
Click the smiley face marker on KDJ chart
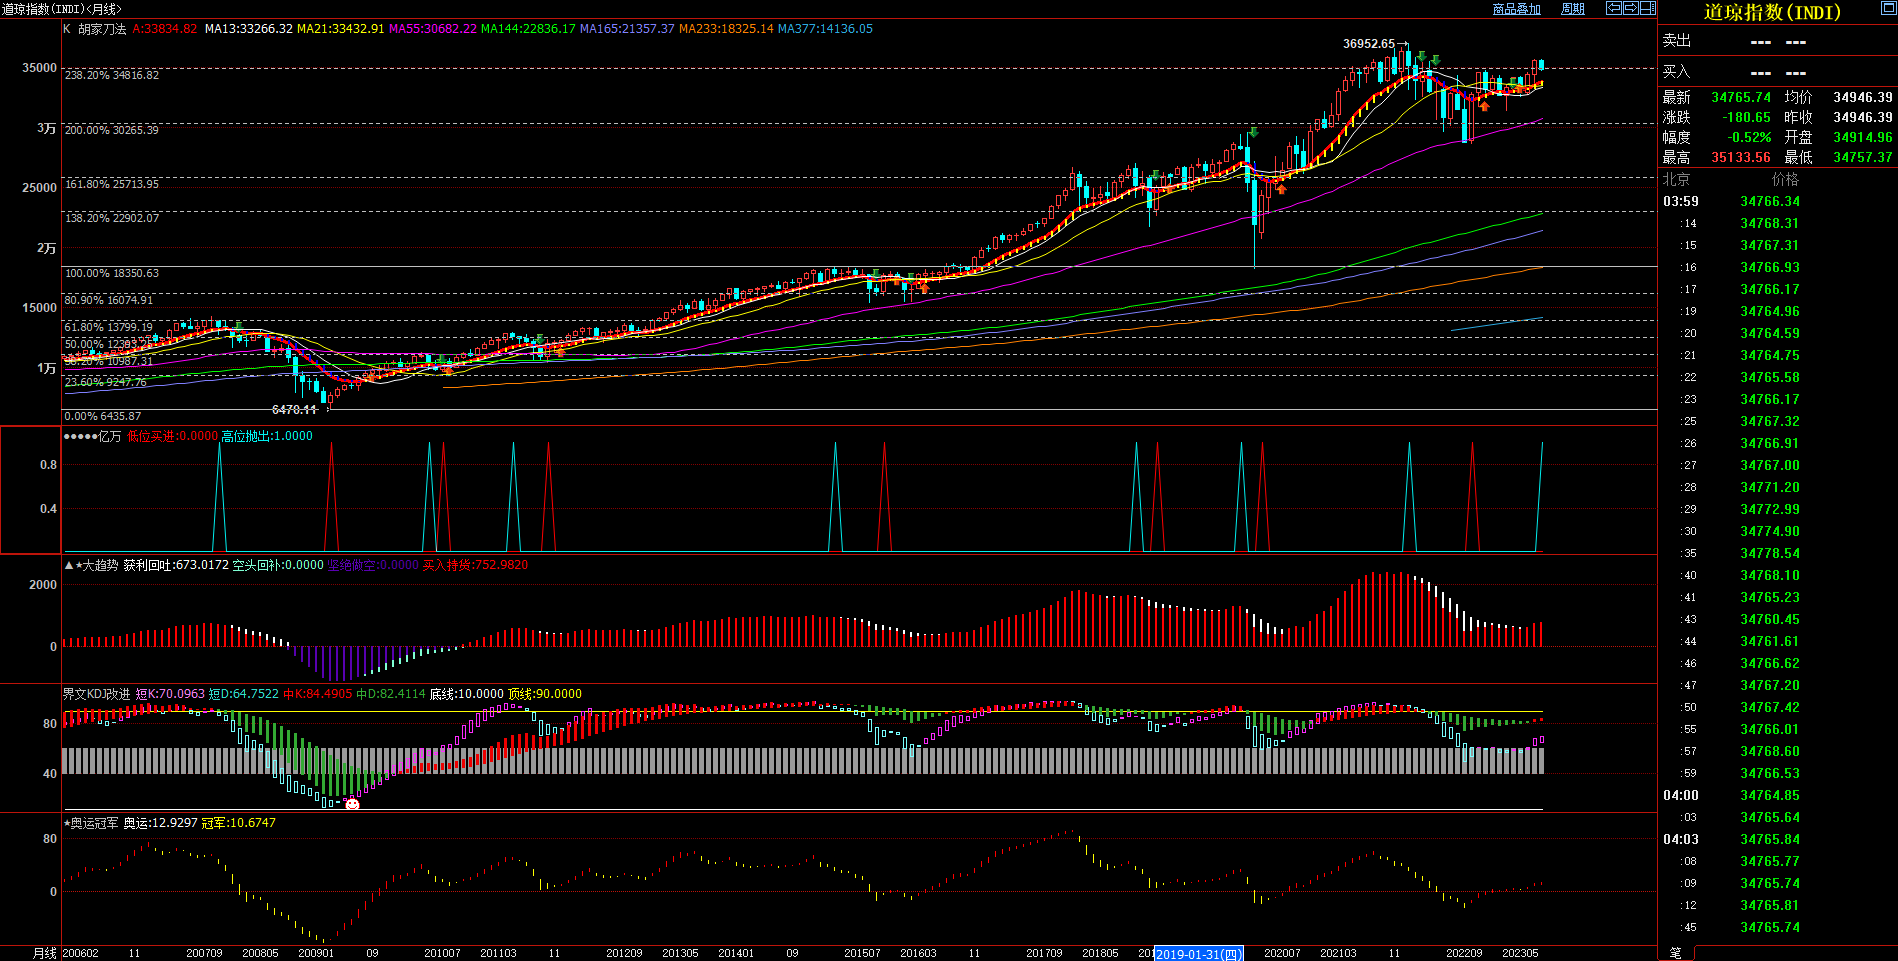[x=352, y=804]
